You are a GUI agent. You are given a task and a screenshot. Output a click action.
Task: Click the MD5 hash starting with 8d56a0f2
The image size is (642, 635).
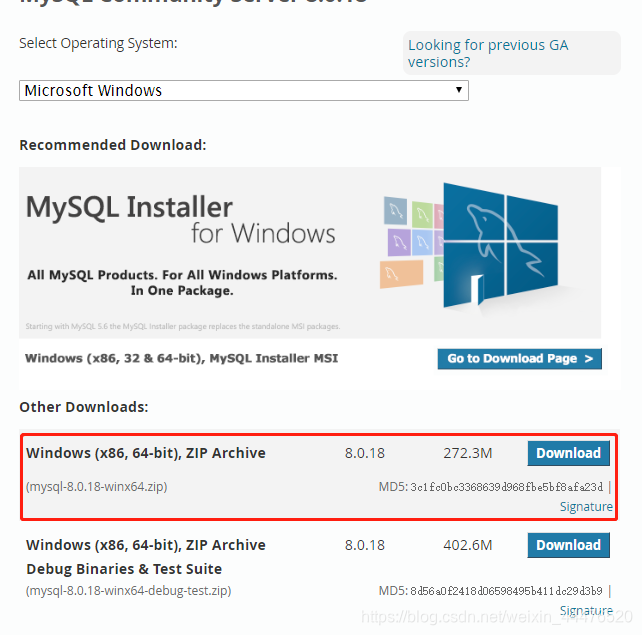(506, 591)
